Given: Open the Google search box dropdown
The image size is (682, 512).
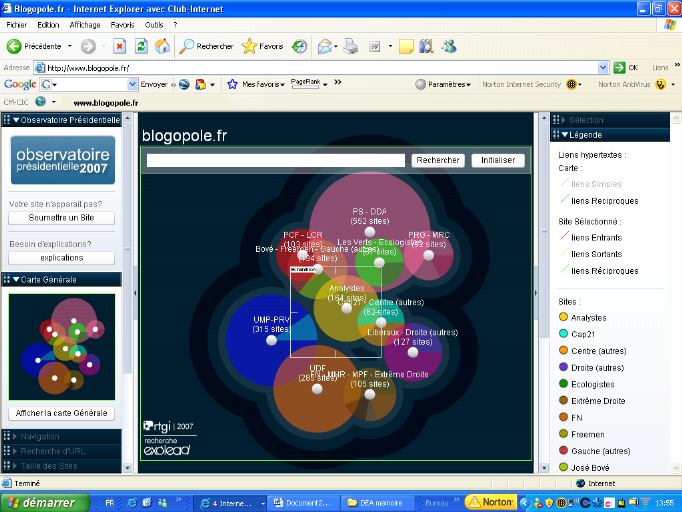Looking at the screenshot, I should [132, 84].
